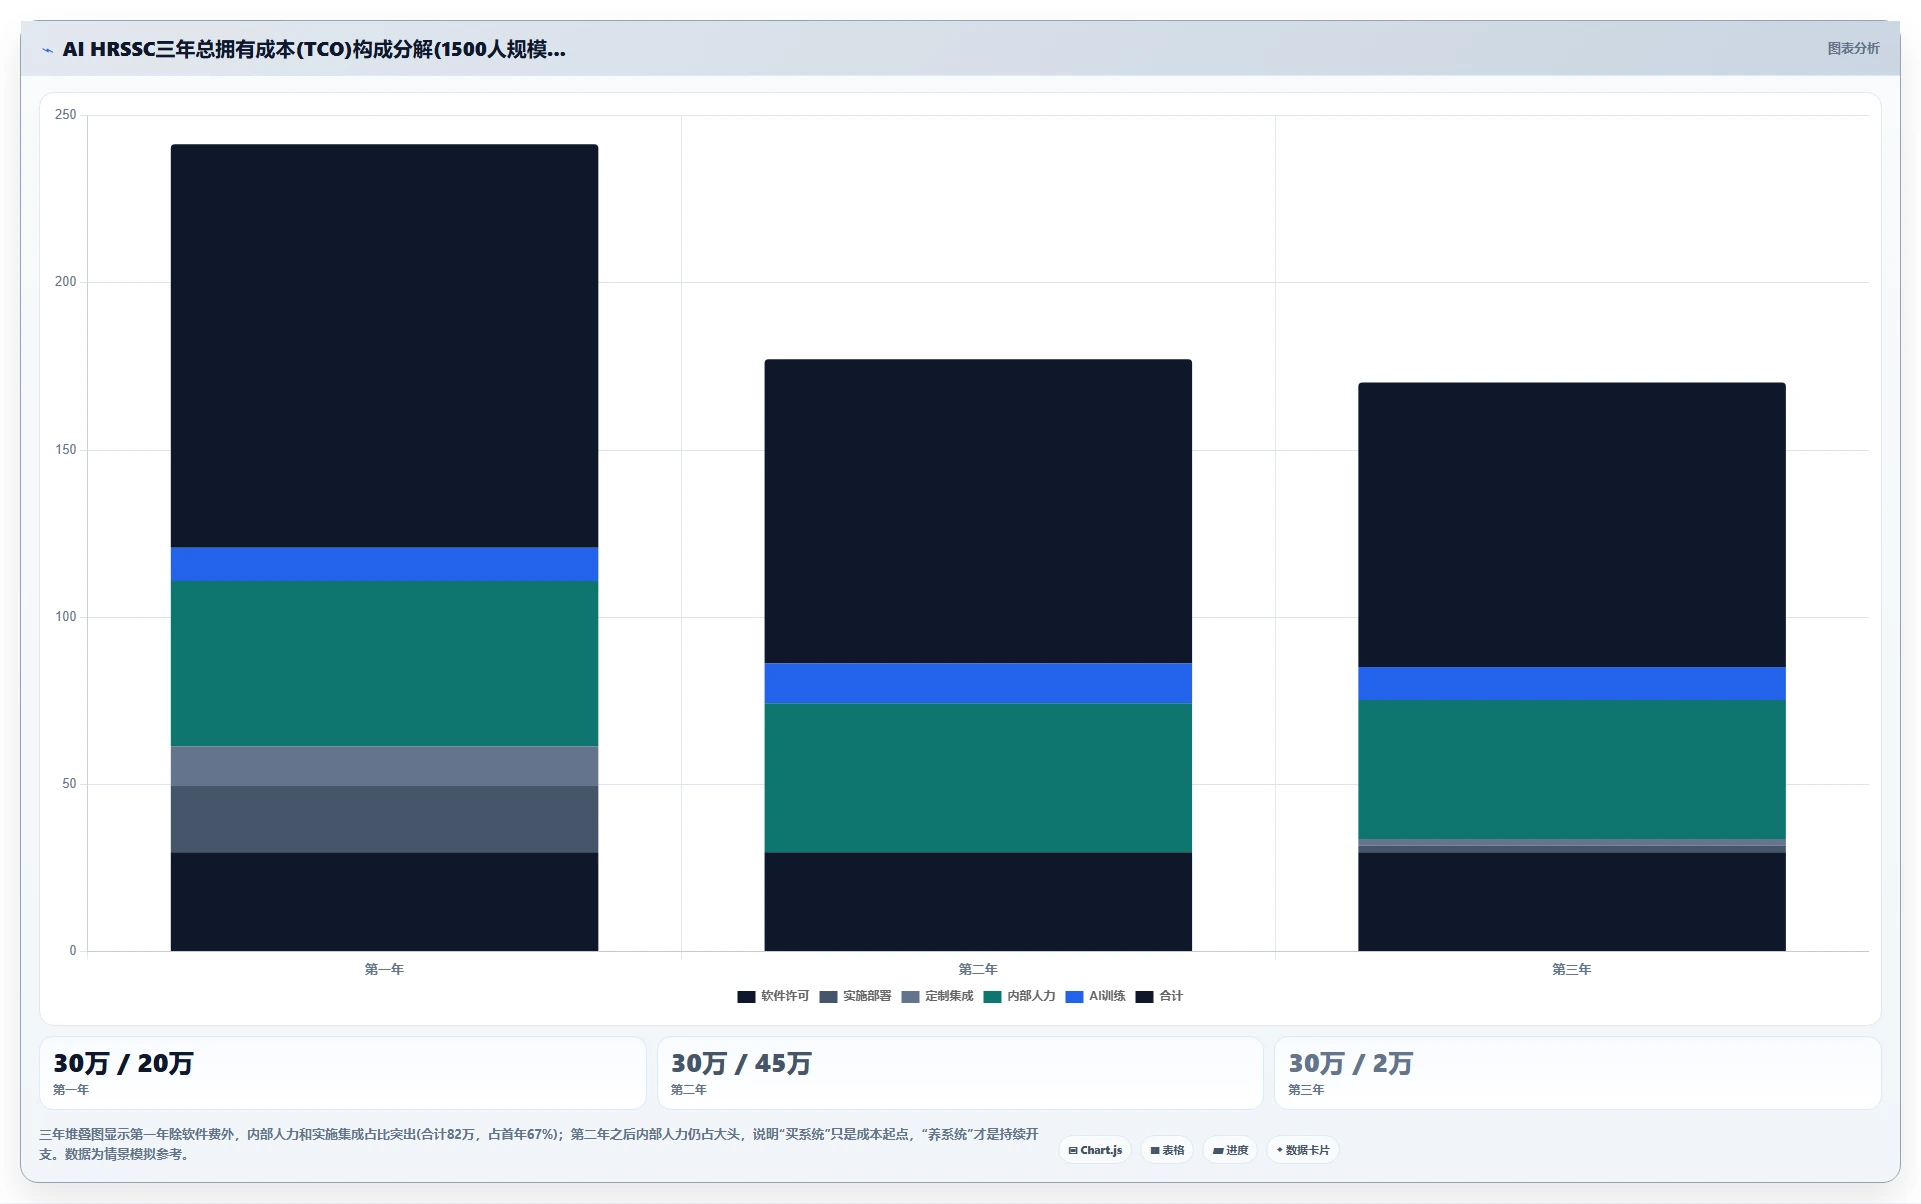Open the 30万 / 20万 第一年 card
1921x1204 pixels.
click(x=342, y=1072)
